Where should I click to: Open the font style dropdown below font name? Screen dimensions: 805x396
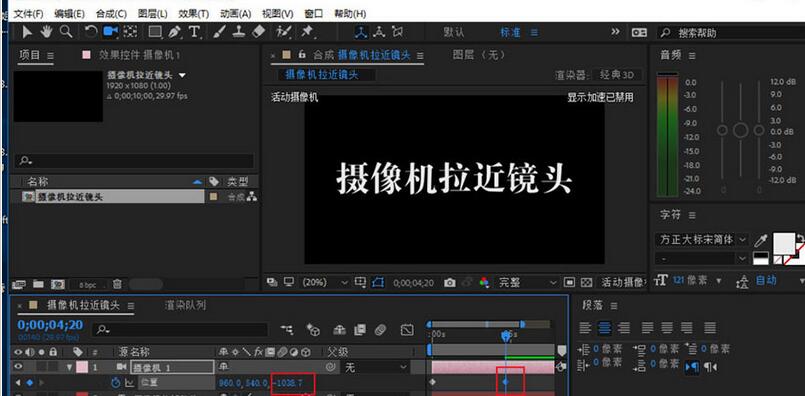click(701, 258)
